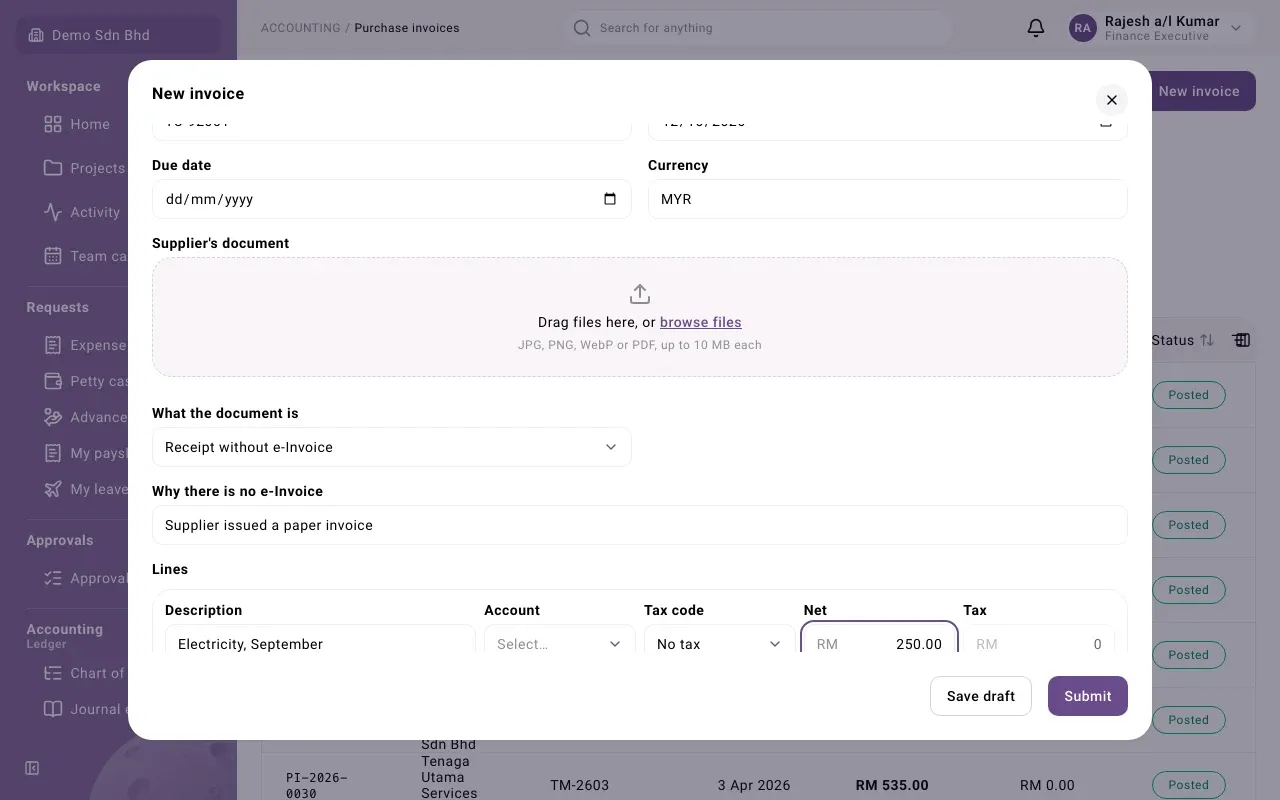
Task: Click the Advances icon in sidebar
Action: click(x=53, y=417)
